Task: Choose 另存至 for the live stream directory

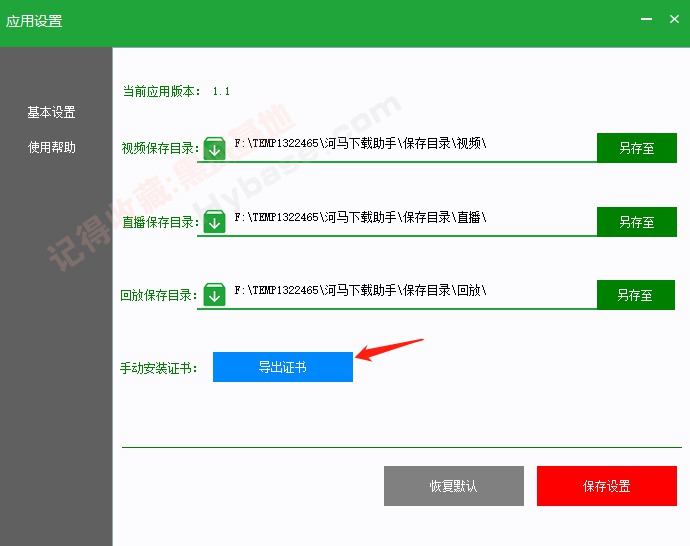Action: coord(637,222)
